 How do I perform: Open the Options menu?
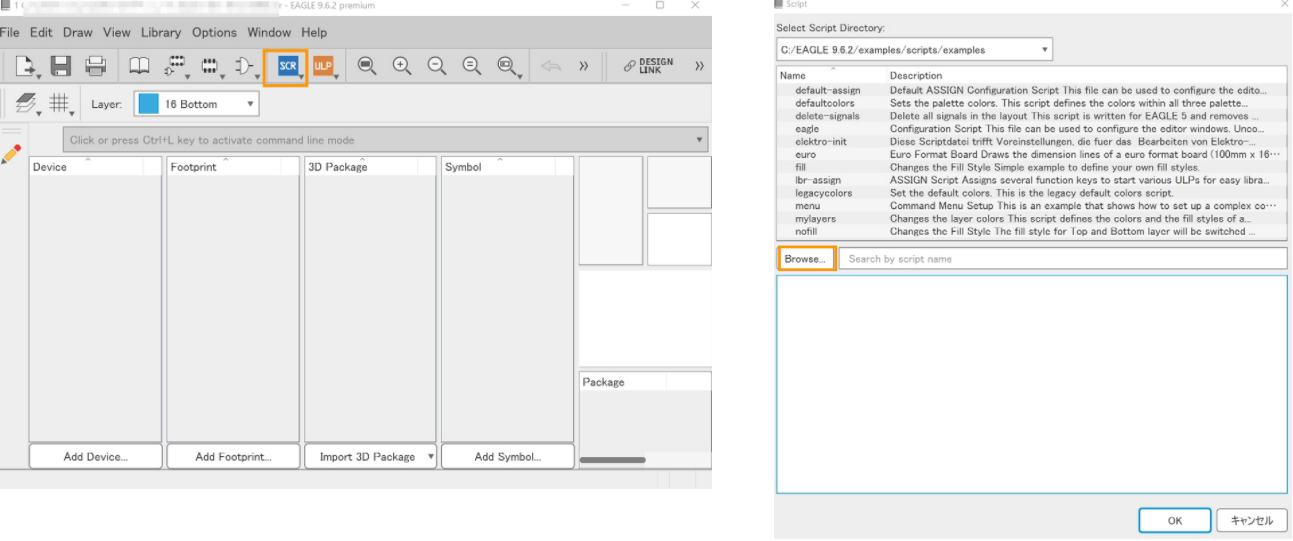214,32
